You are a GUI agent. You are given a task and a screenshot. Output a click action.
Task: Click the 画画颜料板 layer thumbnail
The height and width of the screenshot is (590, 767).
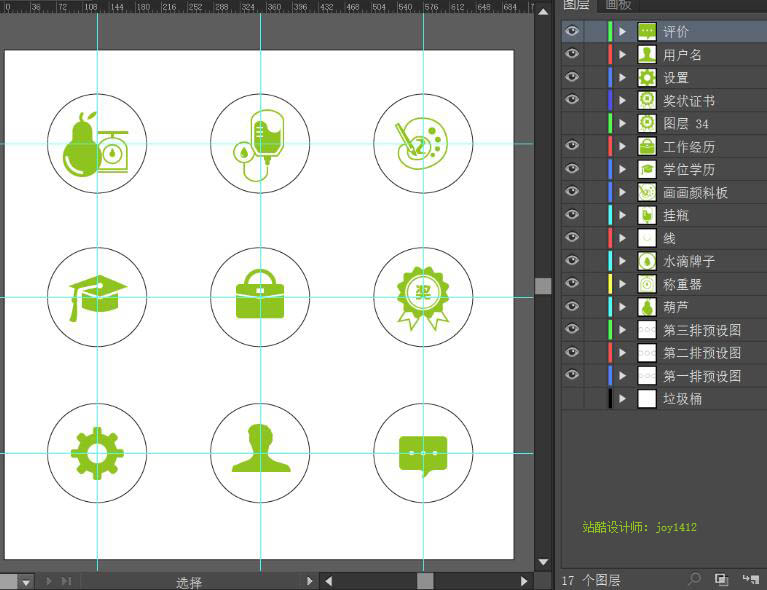[647, 192]
